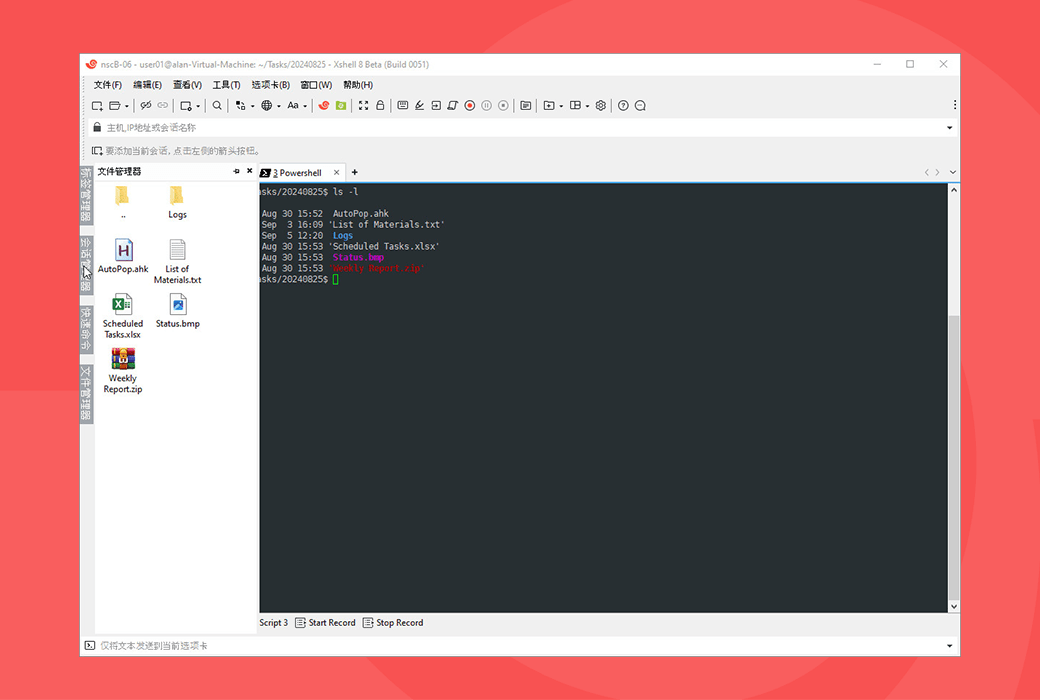1040x700 pixels.
Task: Expand the Color Scheme dropdown arrow
Action: tap(252, 106)
